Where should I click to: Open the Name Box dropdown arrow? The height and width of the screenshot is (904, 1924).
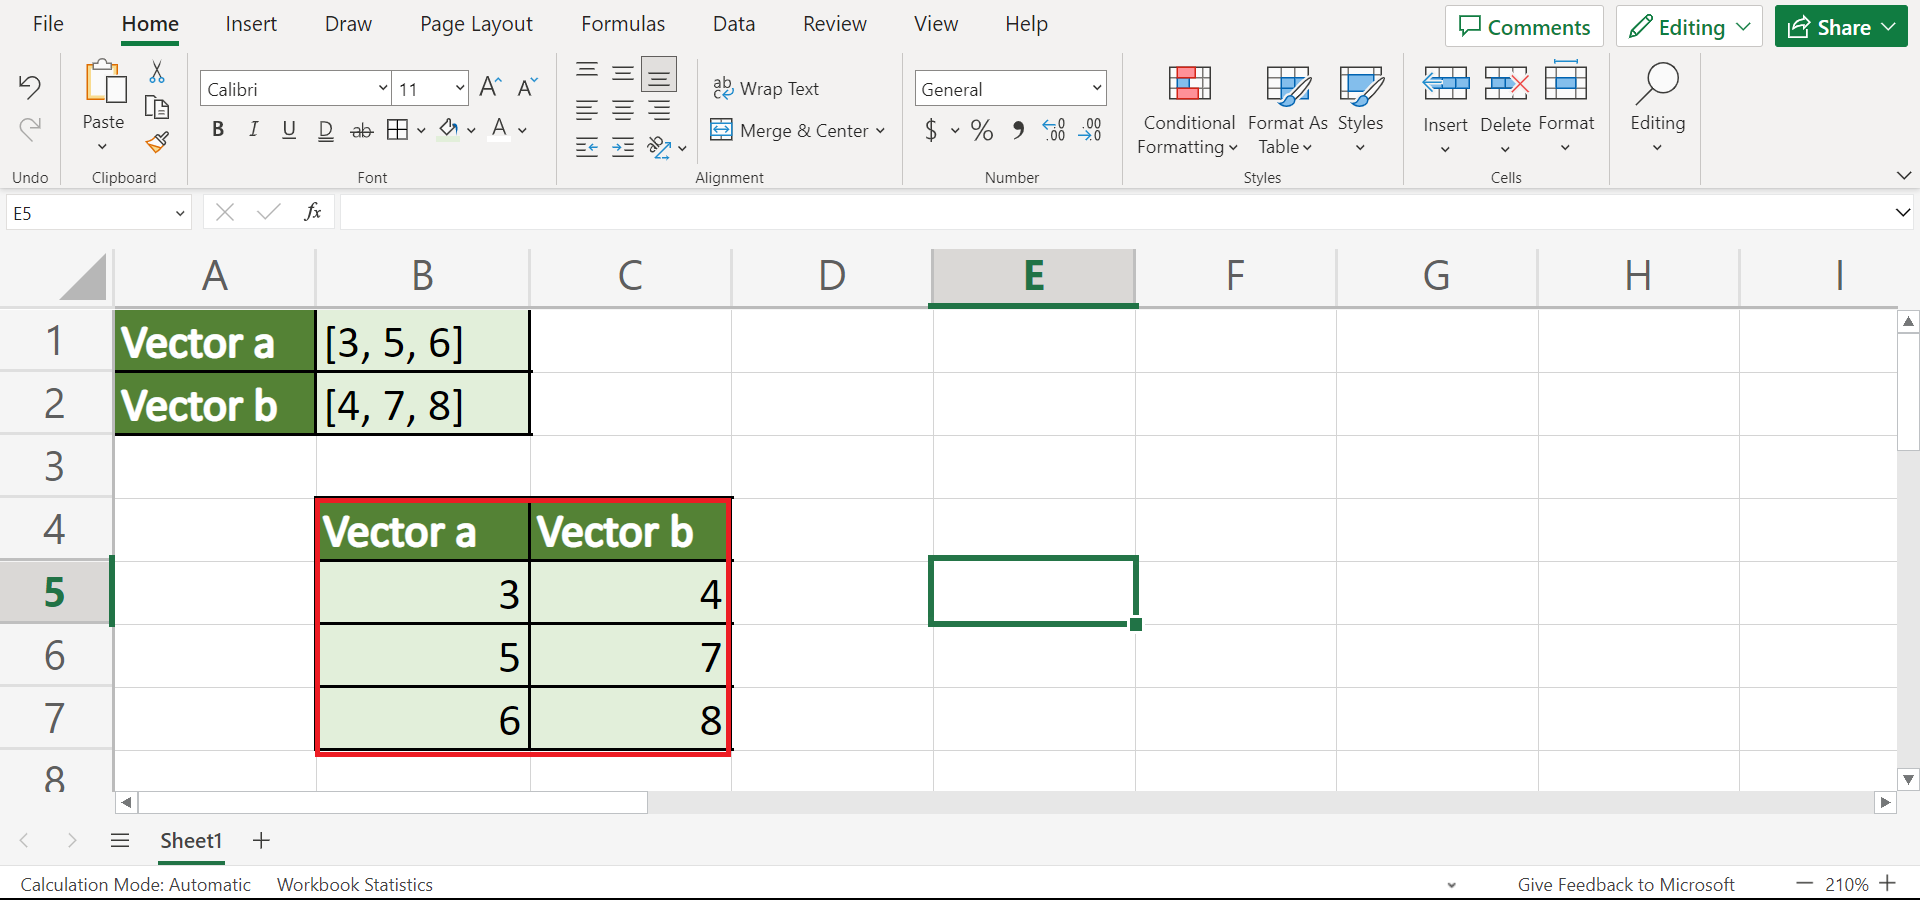click(180, 213)
